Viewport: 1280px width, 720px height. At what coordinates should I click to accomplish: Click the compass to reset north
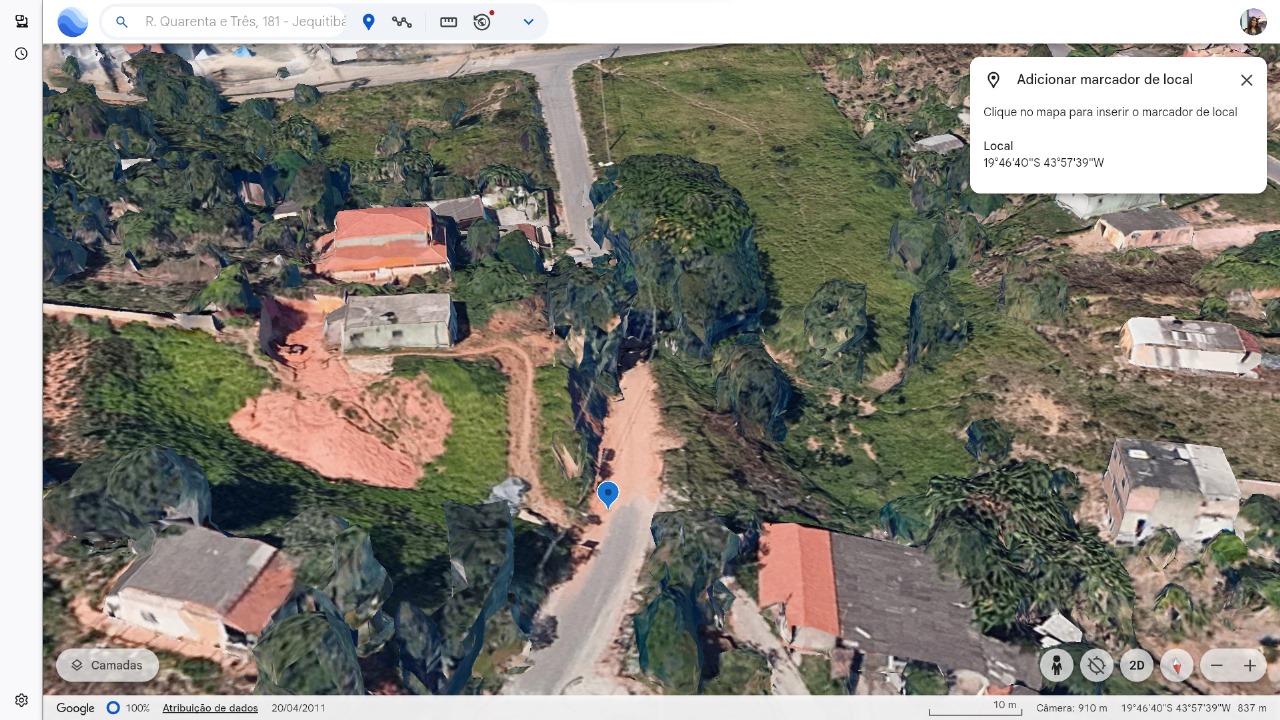[1177, 665]
